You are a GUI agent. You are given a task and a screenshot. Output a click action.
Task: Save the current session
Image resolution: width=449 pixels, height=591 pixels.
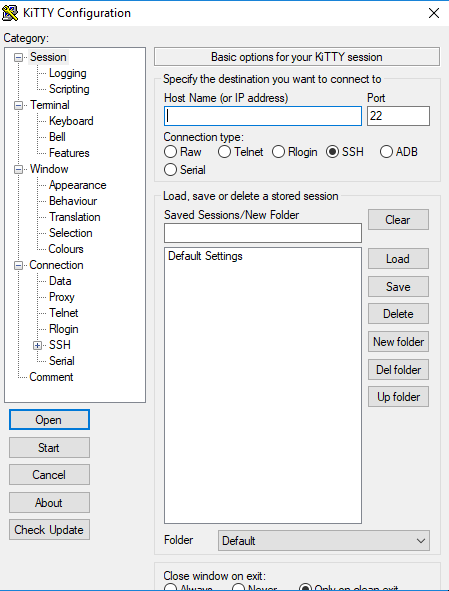click(x=398, y=286)
